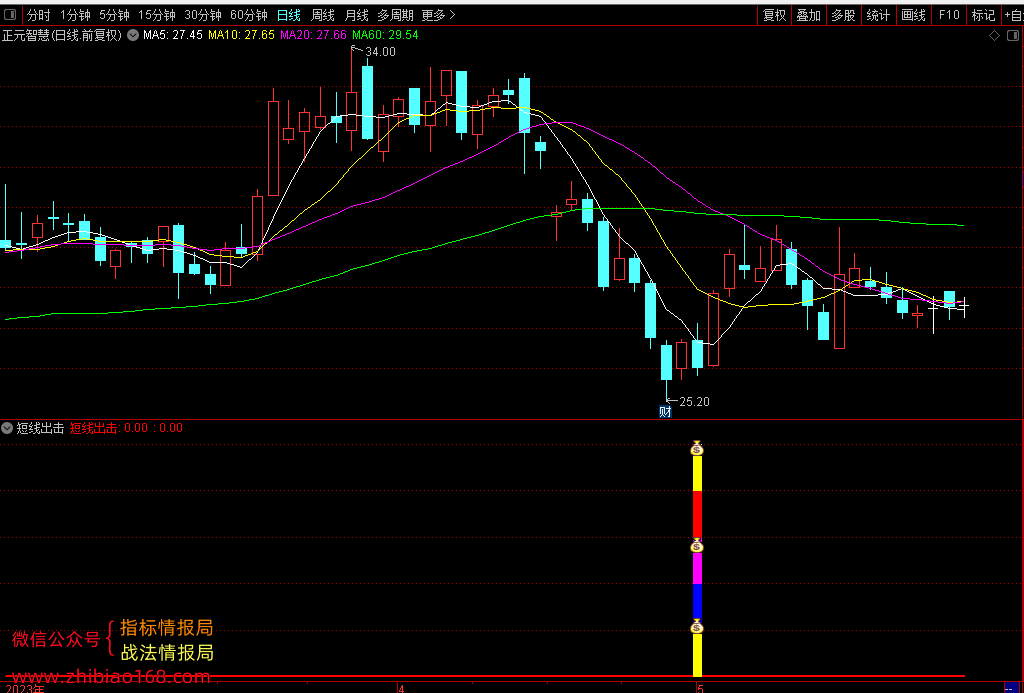This screenshot has width=1024, height=693.
Task: Click the month 4 timeline marker
Action: coord(401,688)
